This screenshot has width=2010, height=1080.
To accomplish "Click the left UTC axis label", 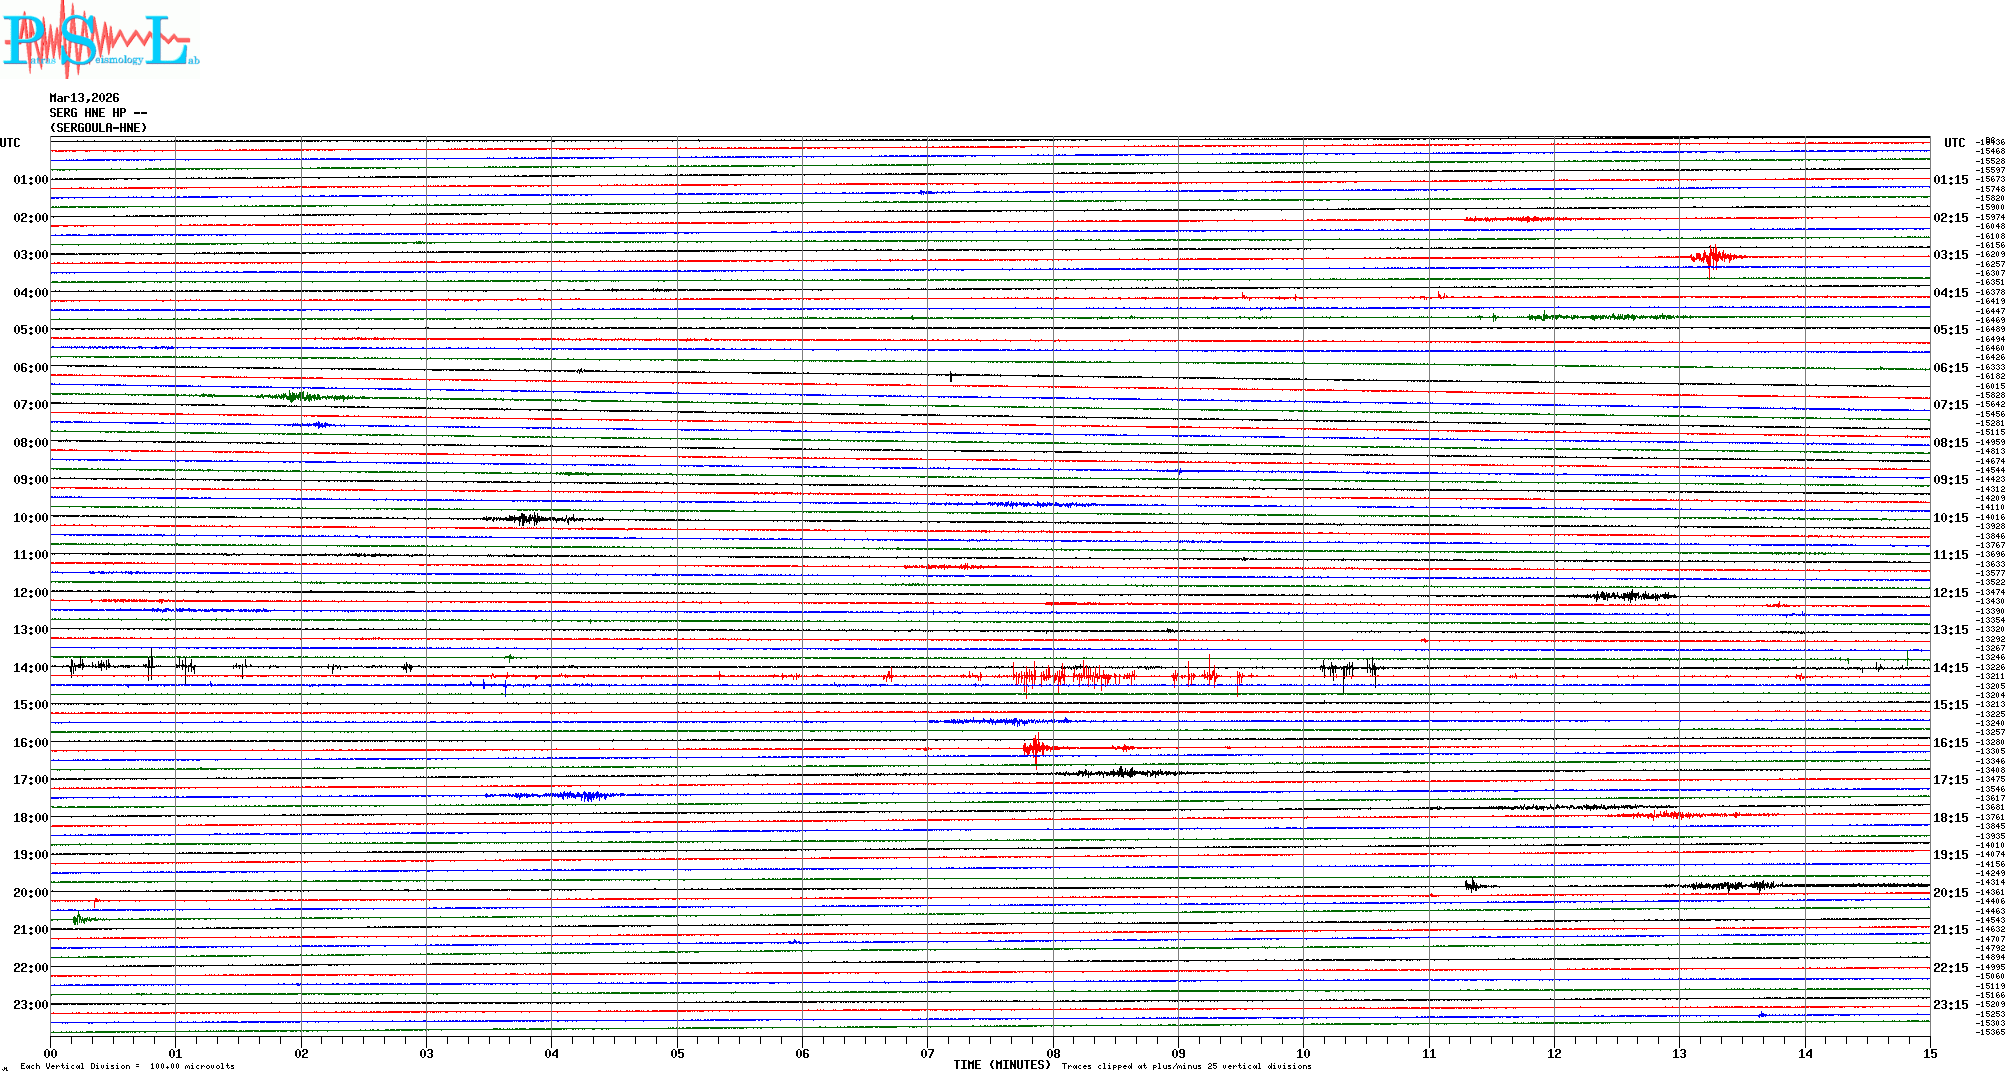I will pos(10,143).
